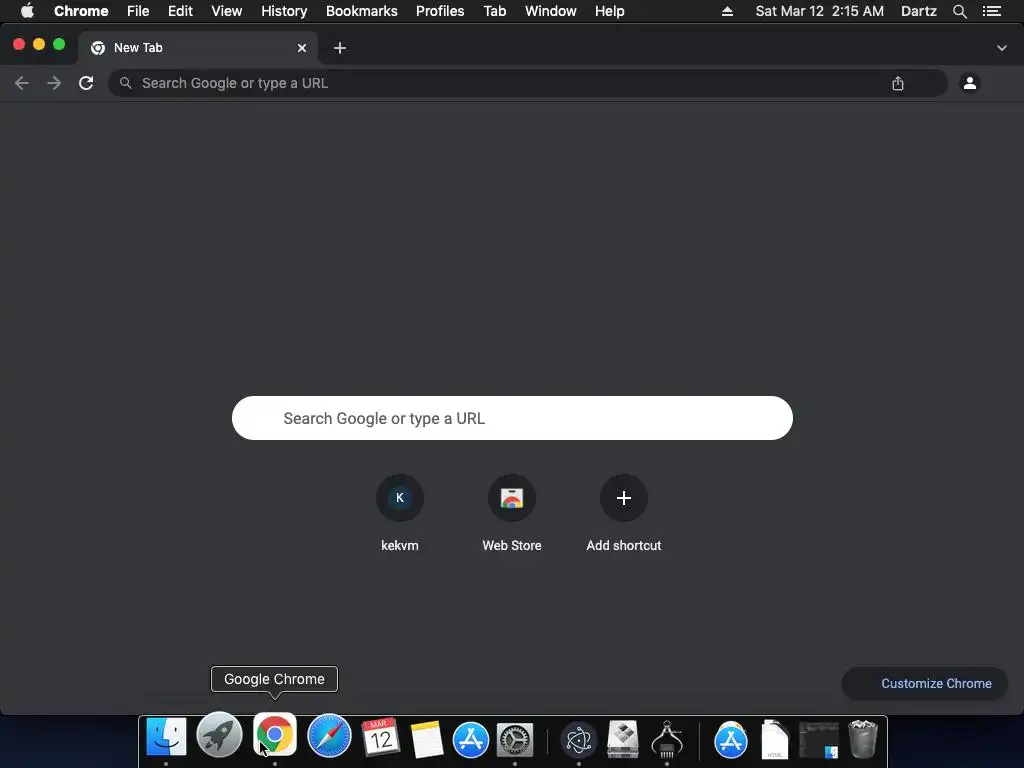
Task: Open App Store next to Notes
Action: 471,739
